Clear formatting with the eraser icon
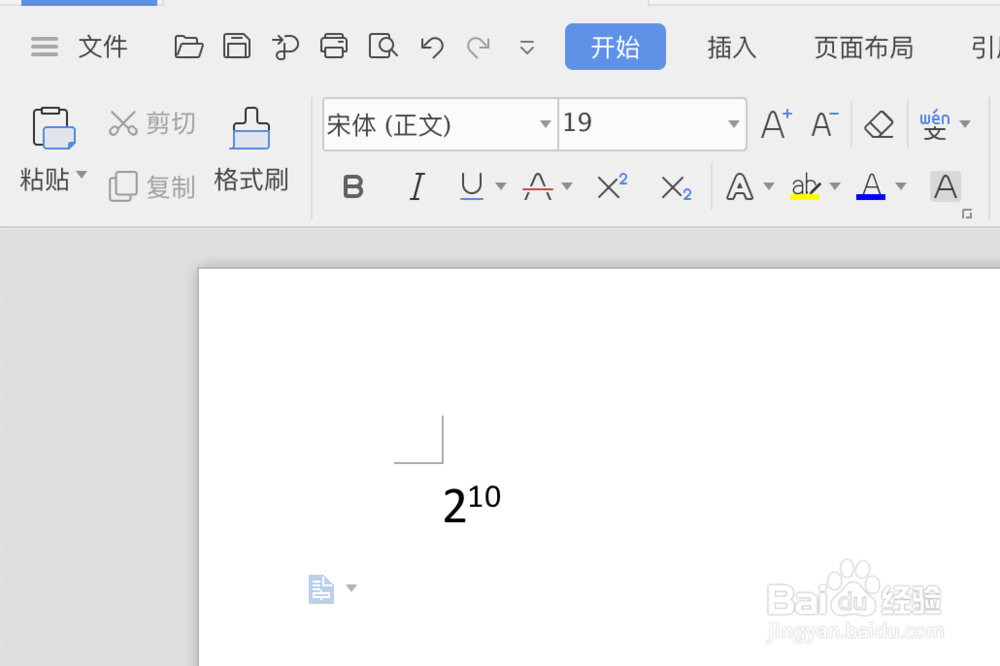1000x666 pixels. coord(878,123)
